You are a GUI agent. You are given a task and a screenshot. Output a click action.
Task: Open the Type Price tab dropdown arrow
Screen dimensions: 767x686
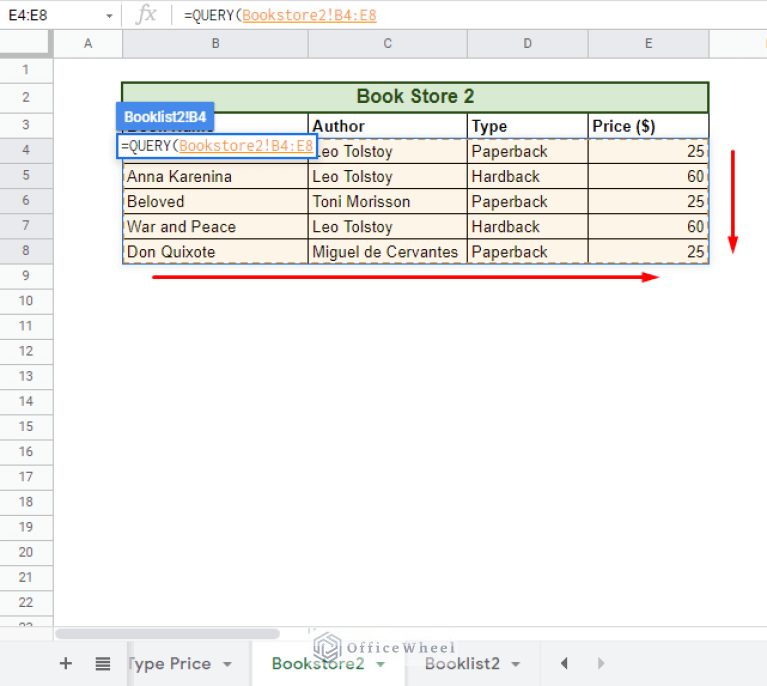pos(227,664)
